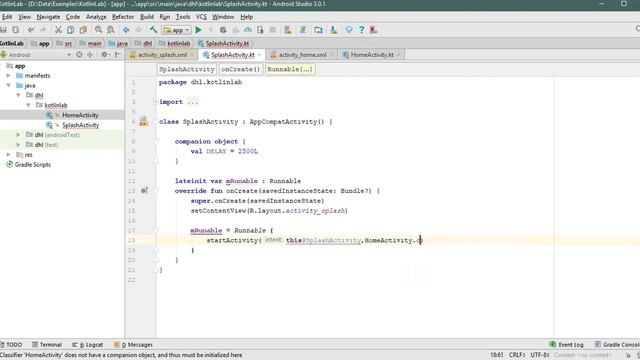Click the Help question mark icon

[361, 30]
